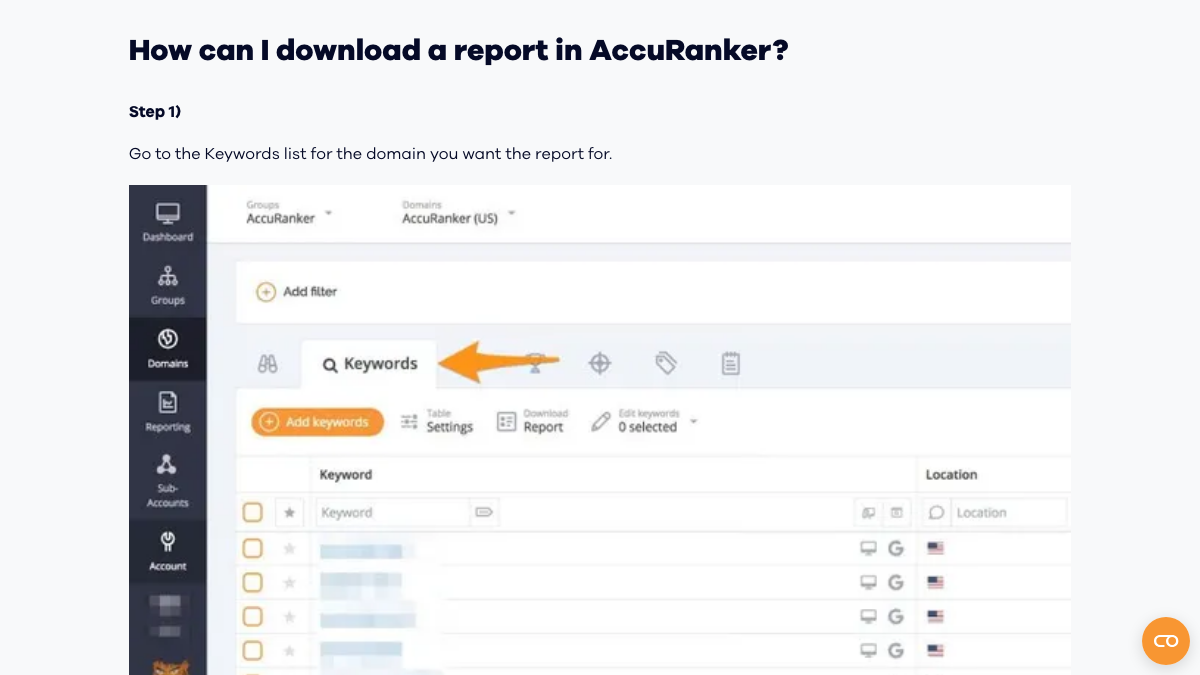The image size is (1200, 675).
Task: Star the first keyword row
Action: tap(290, 548)
